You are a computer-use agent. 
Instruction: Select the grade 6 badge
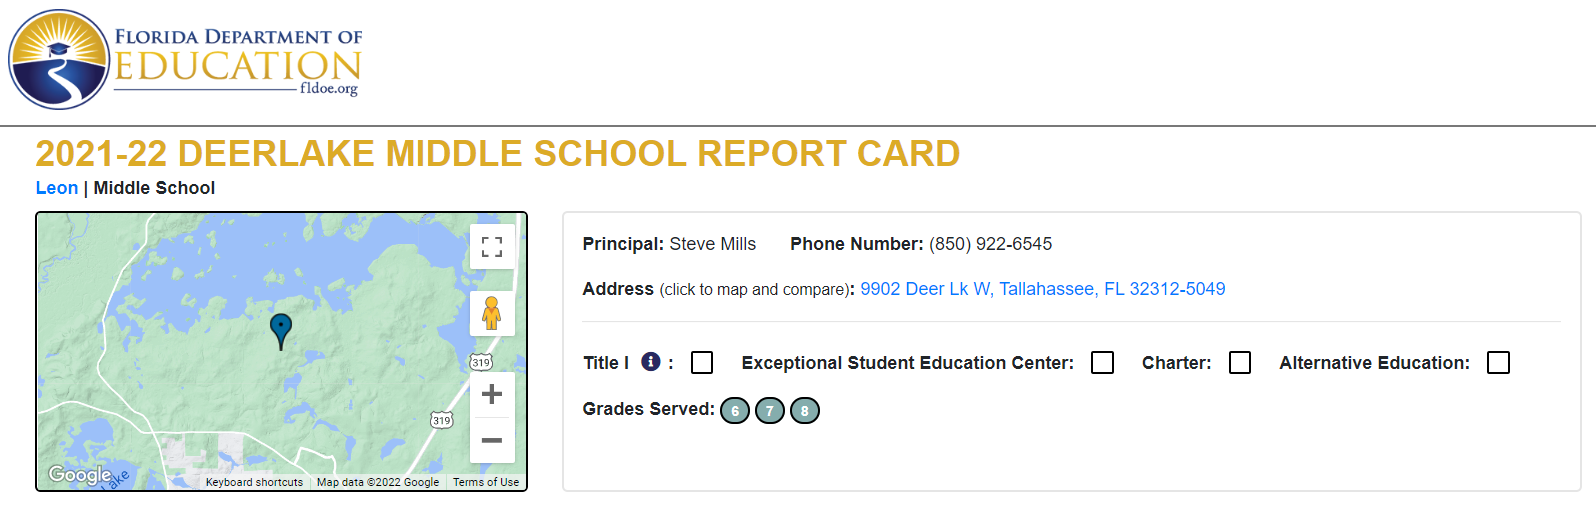point(735,411)
